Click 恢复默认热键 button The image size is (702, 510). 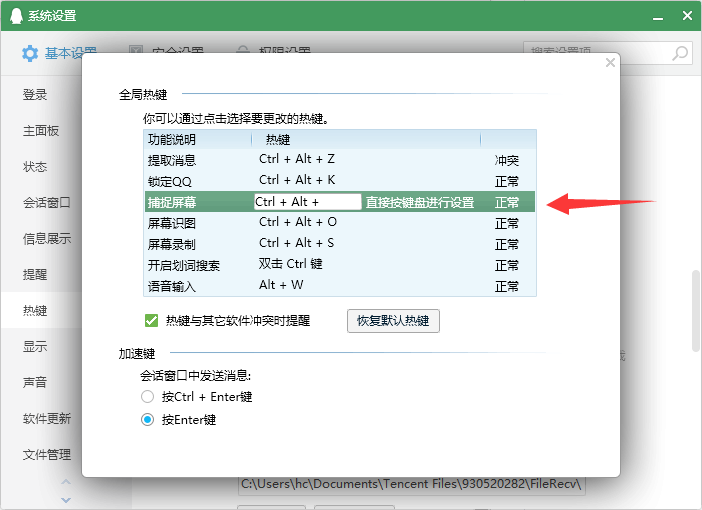click(x=393, y=321)
